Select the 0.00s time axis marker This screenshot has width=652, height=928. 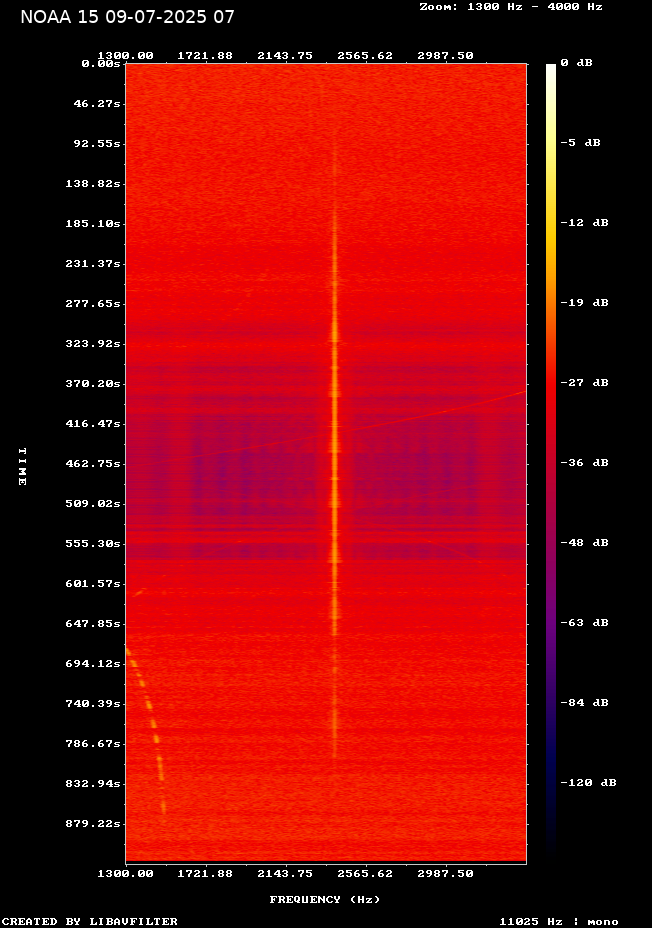point(101,63)
